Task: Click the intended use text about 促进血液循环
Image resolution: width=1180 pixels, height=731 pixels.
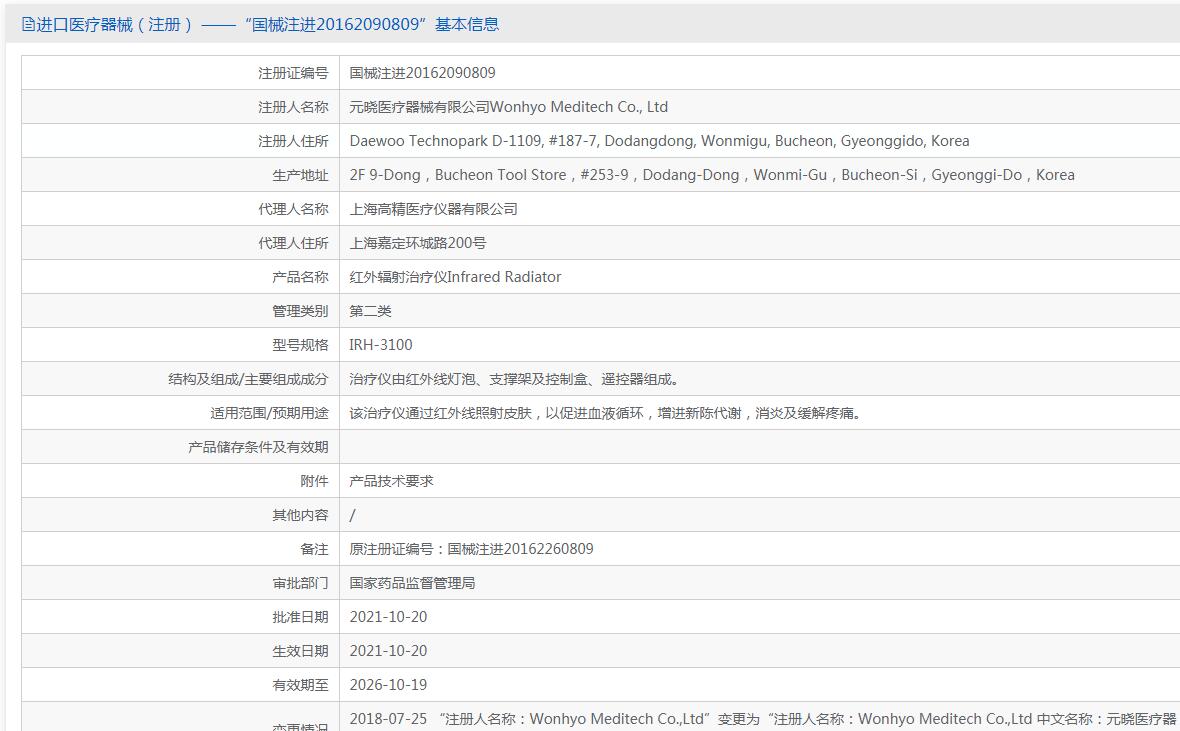Action: (x=605, y=413)
